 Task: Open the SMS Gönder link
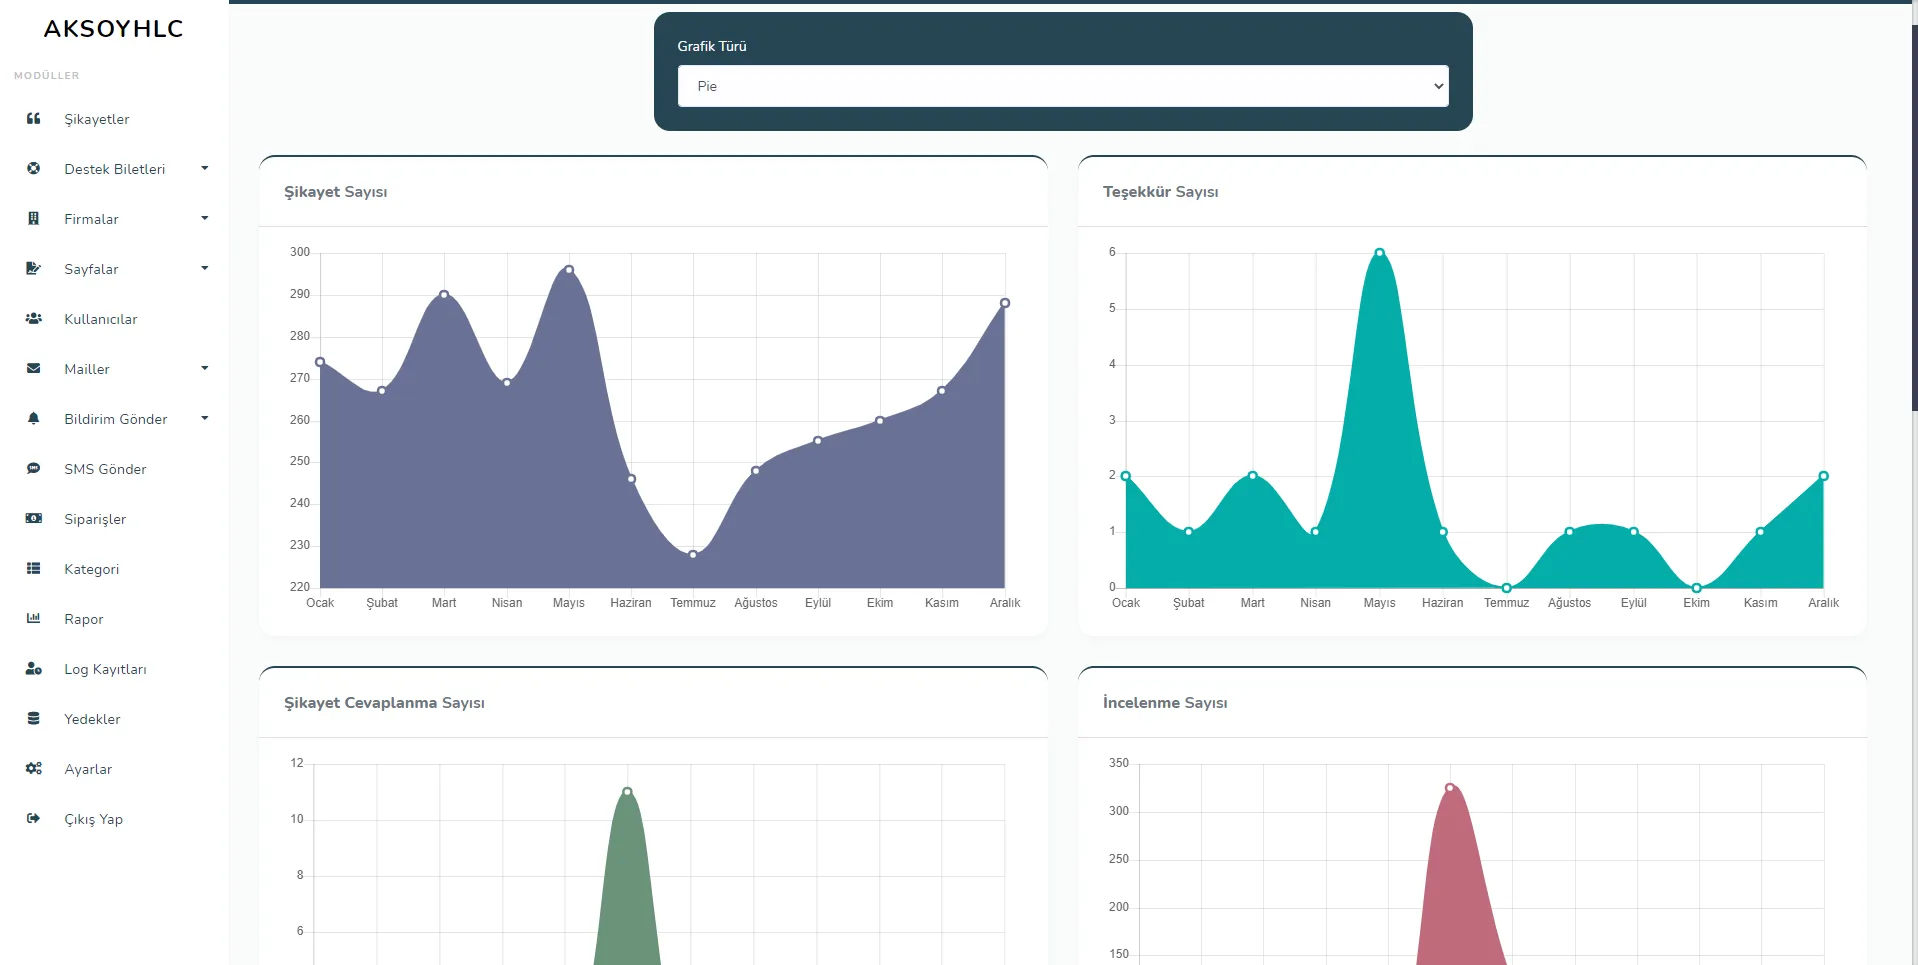pos(105,469)
